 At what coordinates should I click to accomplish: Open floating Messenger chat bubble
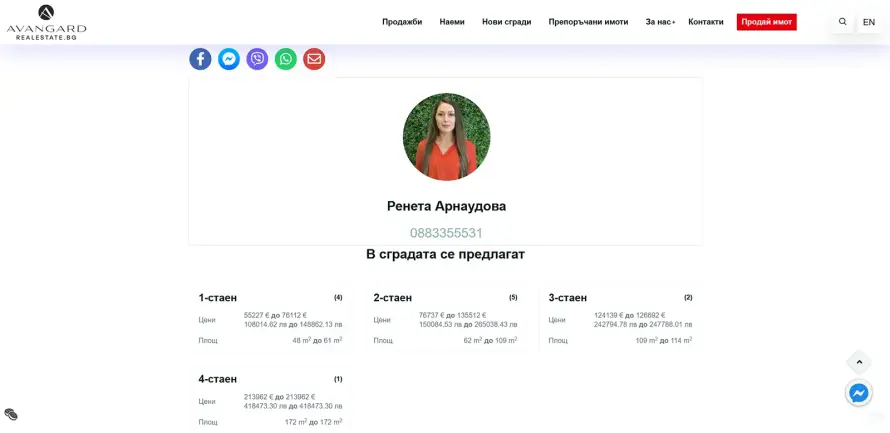pyautogui.click(x=859, y=393)
